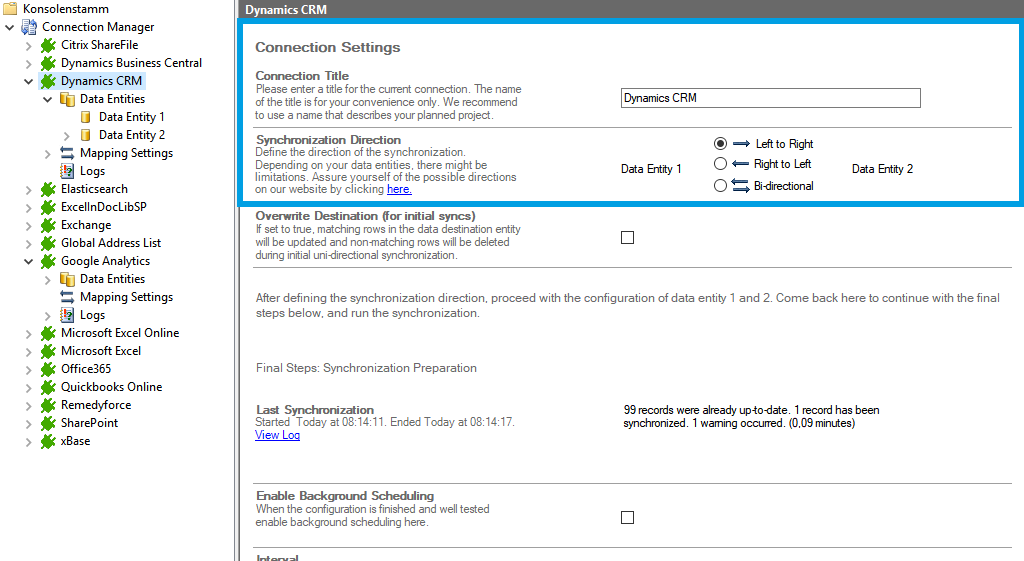Select the Right to Left radio button
This screenshot has width=1024, height=561.
click(x=720, y=164)
